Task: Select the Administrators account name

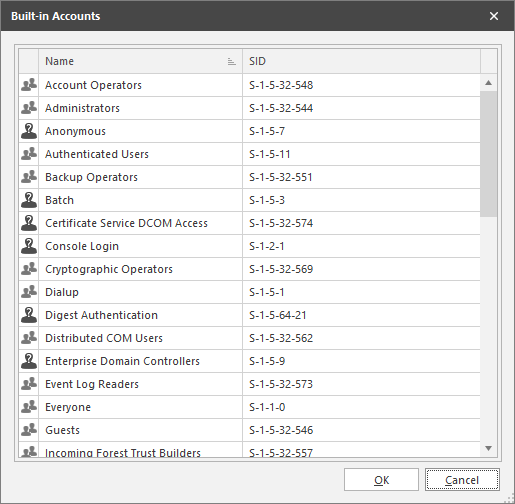Action: [82, 108]
